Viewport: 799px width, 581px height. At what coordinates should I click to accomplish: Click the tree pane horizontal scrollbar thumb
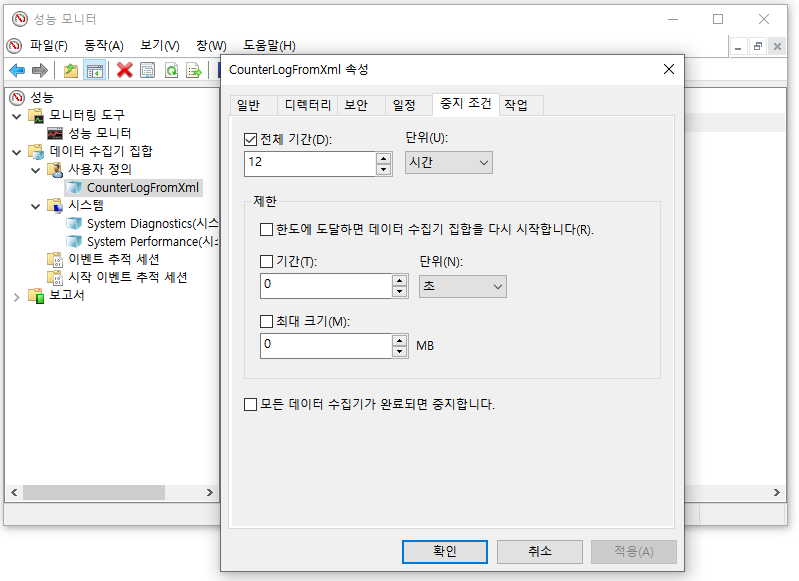94,492
